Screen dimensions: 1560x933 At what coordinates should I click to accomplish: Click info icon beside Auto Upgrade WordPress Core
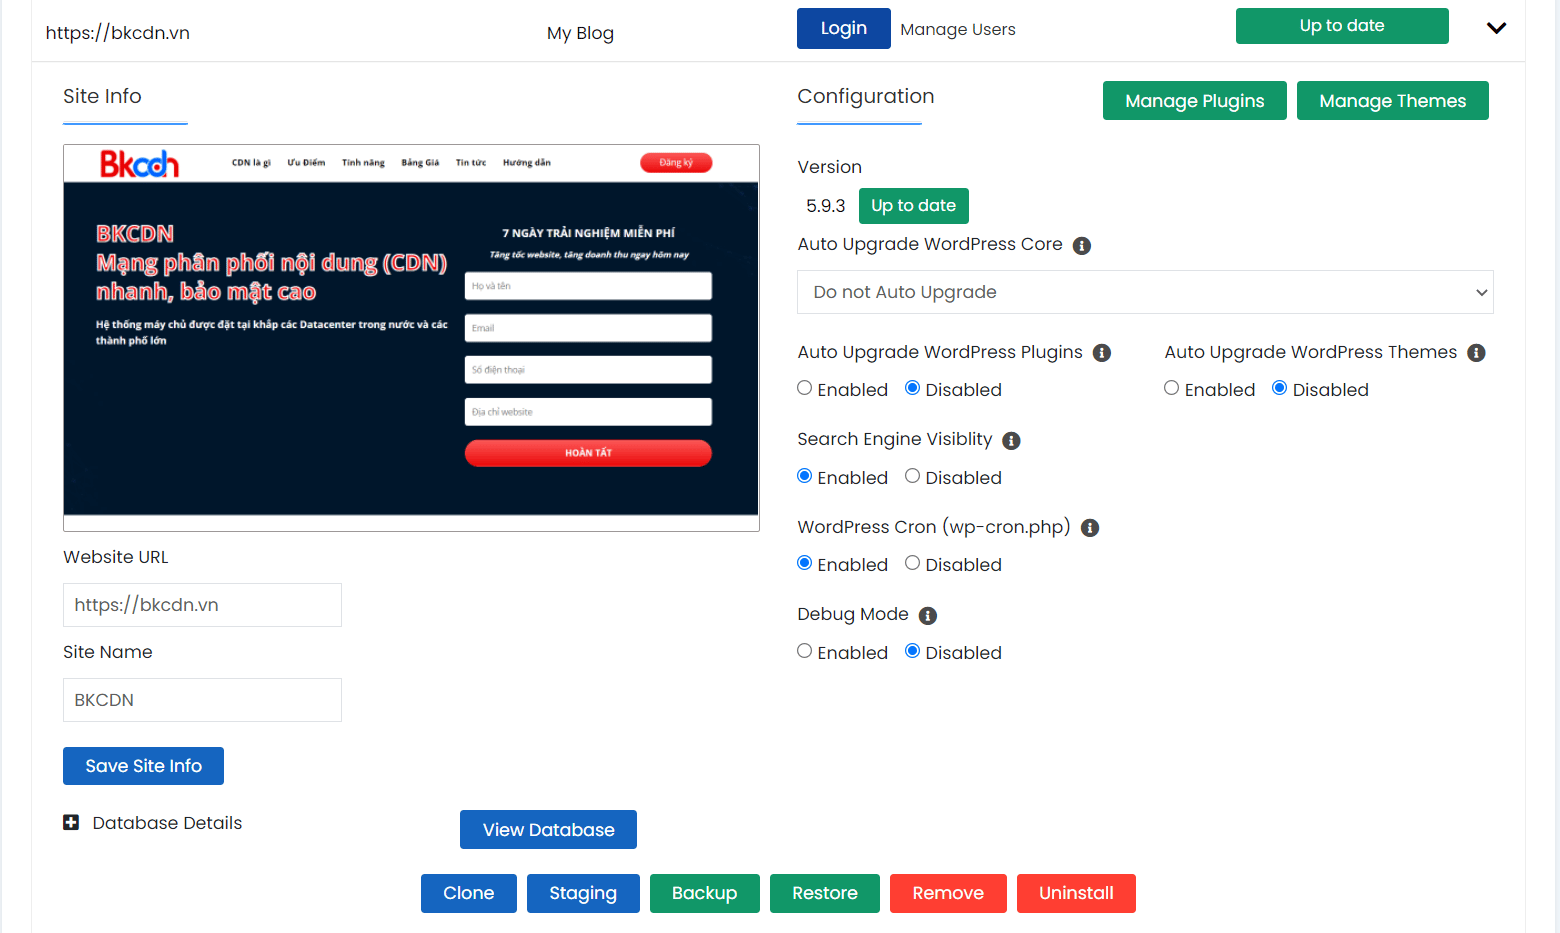(1081, 246)
